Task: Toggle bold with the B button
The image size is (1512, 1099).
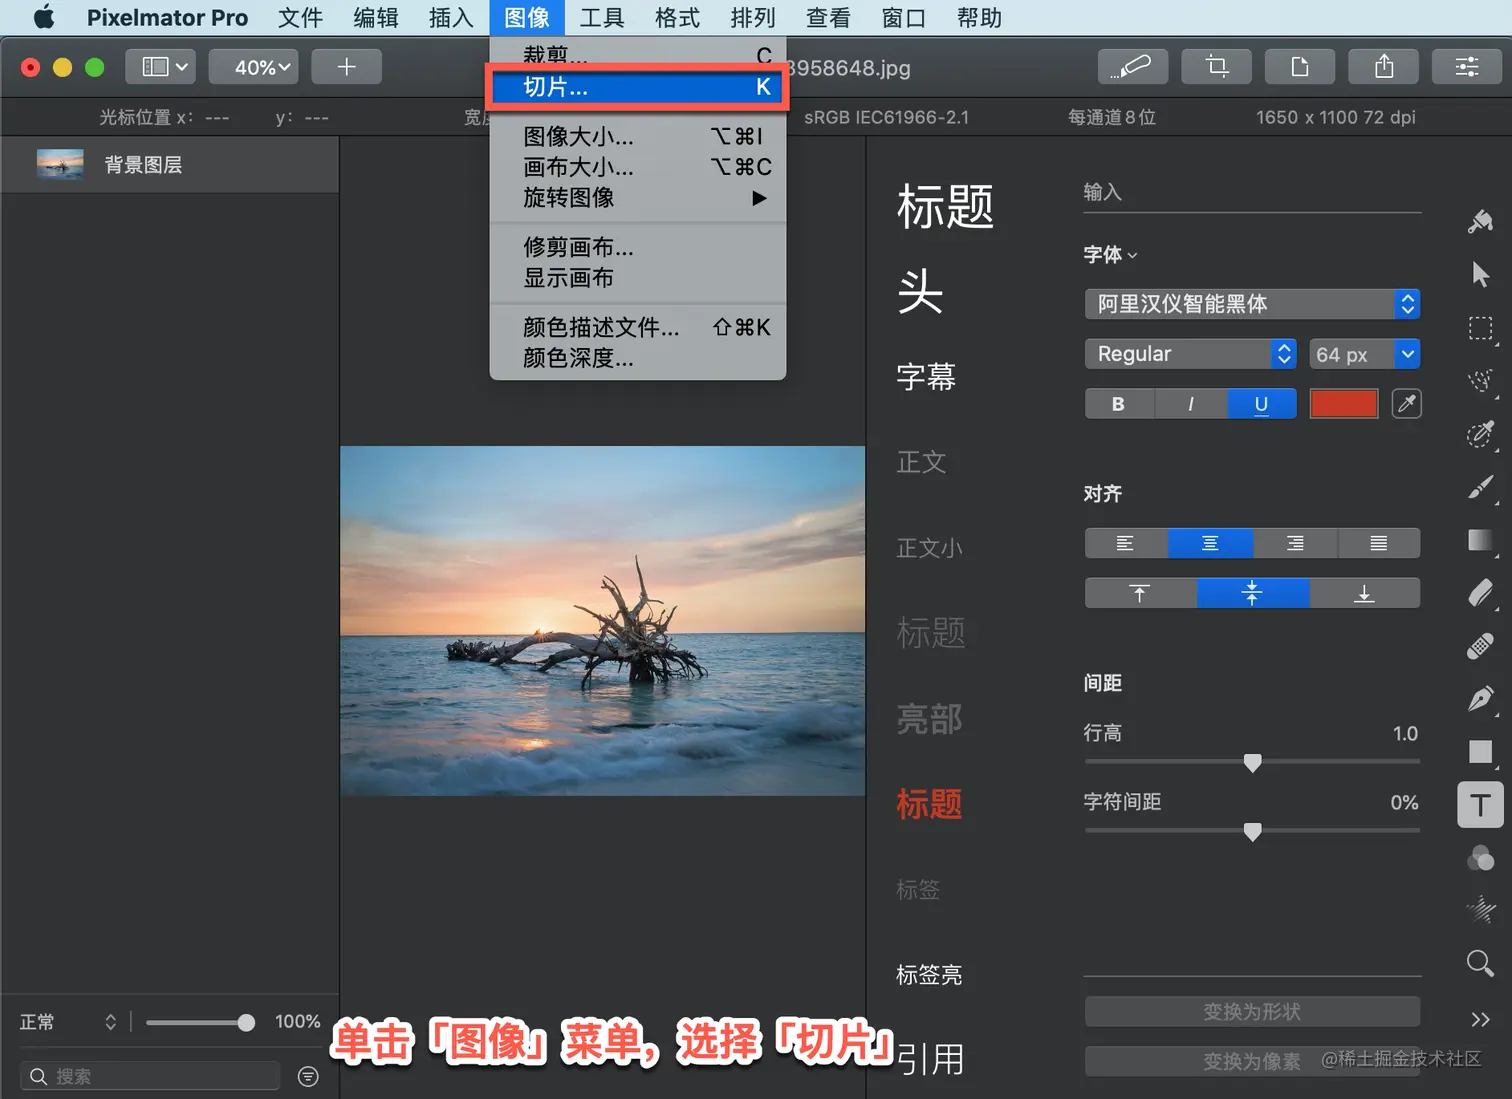Action: (x=1118, y=404)
